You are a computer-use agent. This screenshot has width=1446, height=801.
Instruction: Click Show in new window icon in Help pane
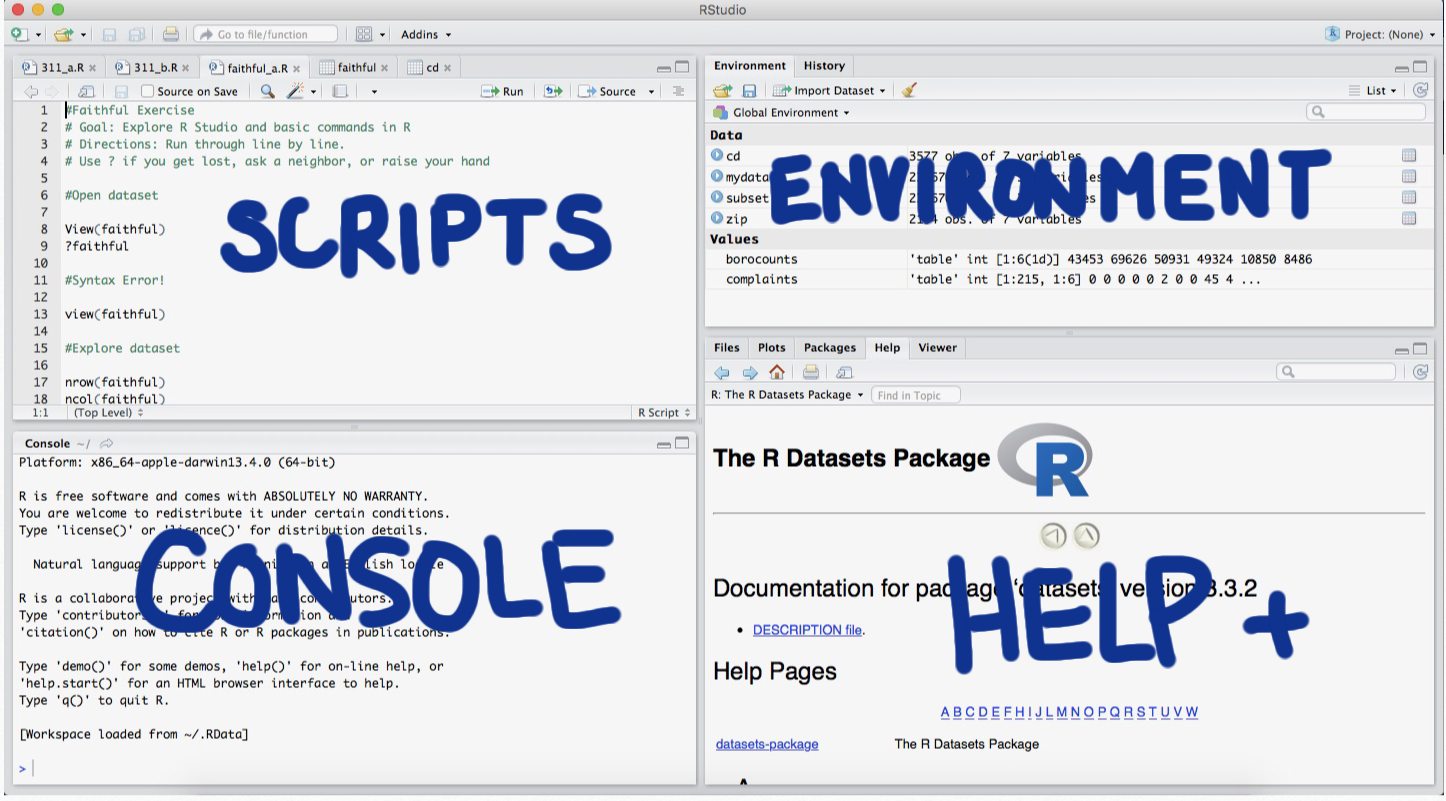pyautogui.click(x=844, y=372)
